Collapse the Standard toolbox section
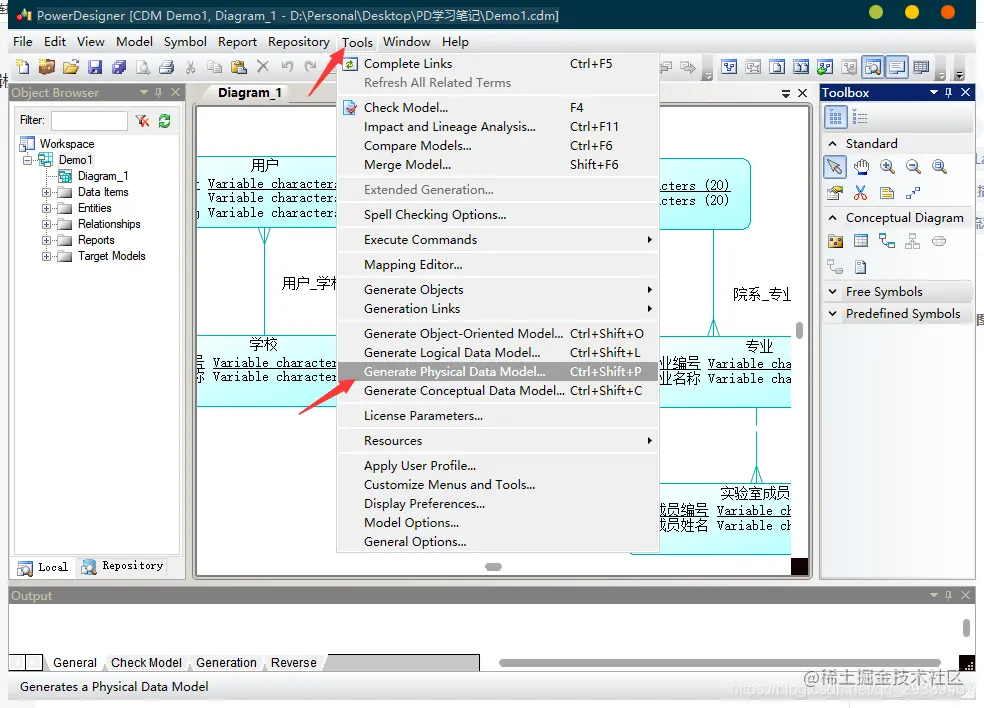The width and height of the screenshot is (984, 708). click(832, 144)
